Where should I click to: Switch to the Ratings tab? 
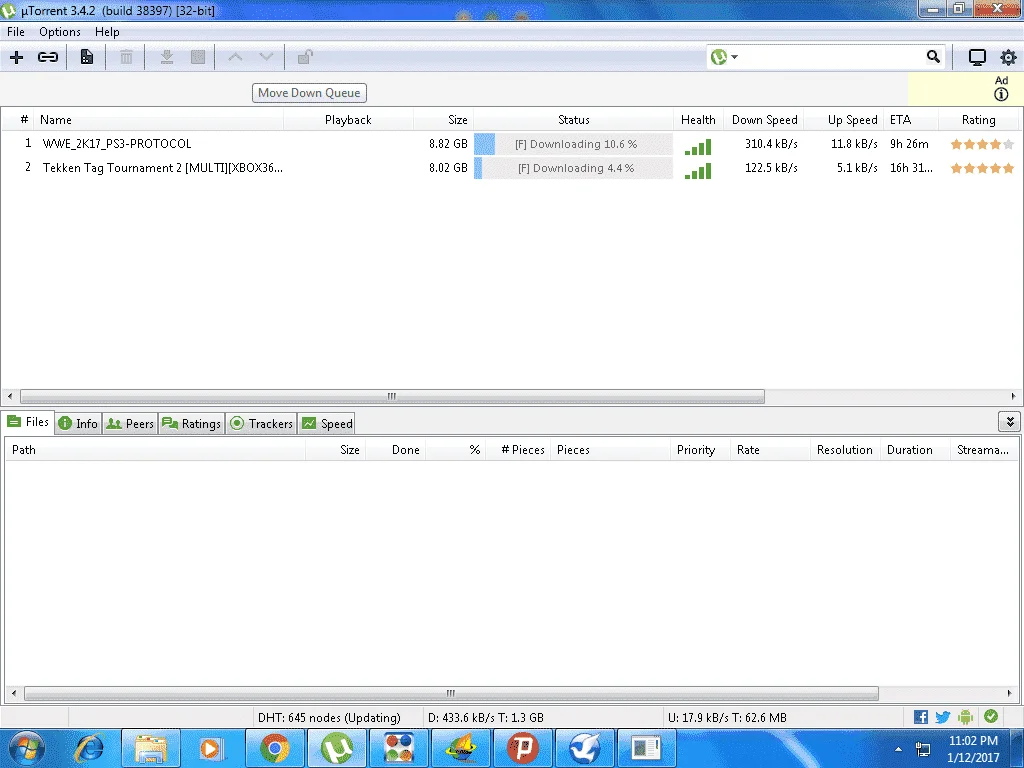click(x=191, y=424)
